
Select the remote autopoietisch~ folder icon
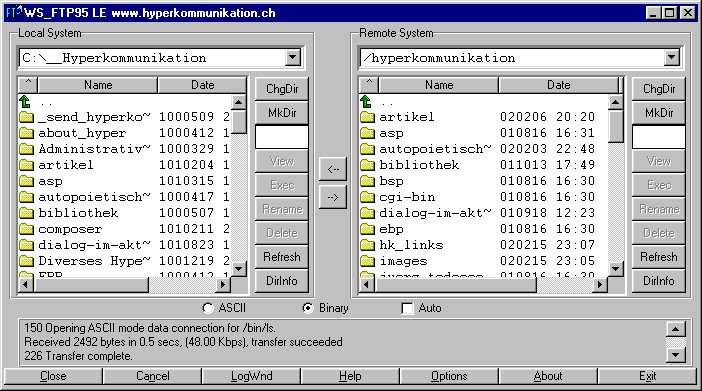coord(368,149)
